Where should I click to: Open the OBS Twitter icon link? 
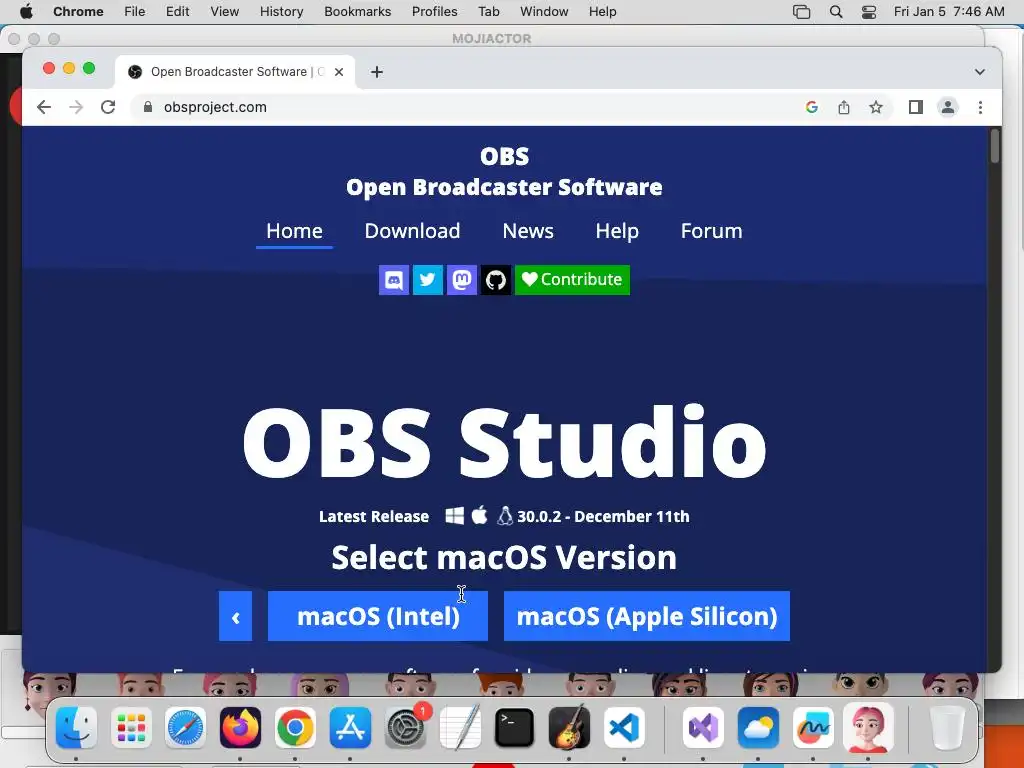coord(428,280)
